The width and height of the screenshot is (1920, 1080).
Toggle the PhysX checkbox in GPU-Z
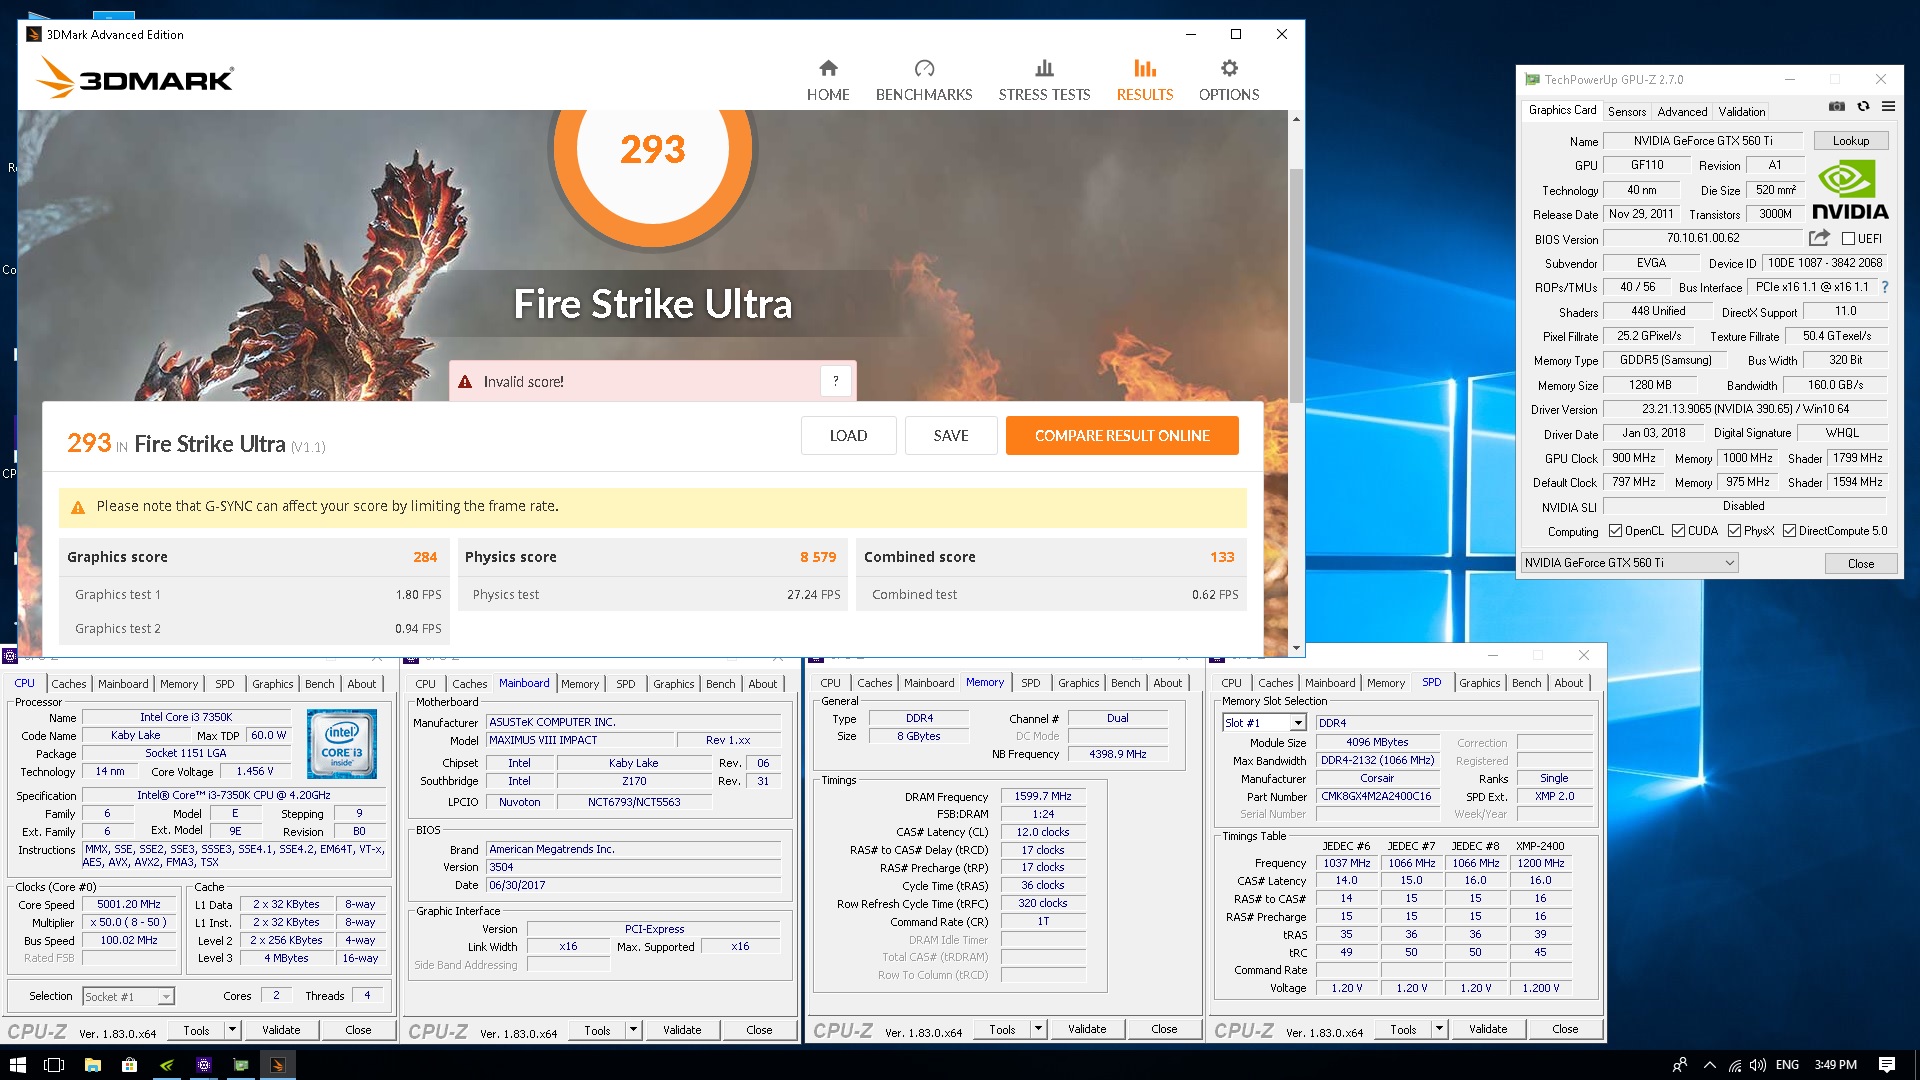(1734, 531)
